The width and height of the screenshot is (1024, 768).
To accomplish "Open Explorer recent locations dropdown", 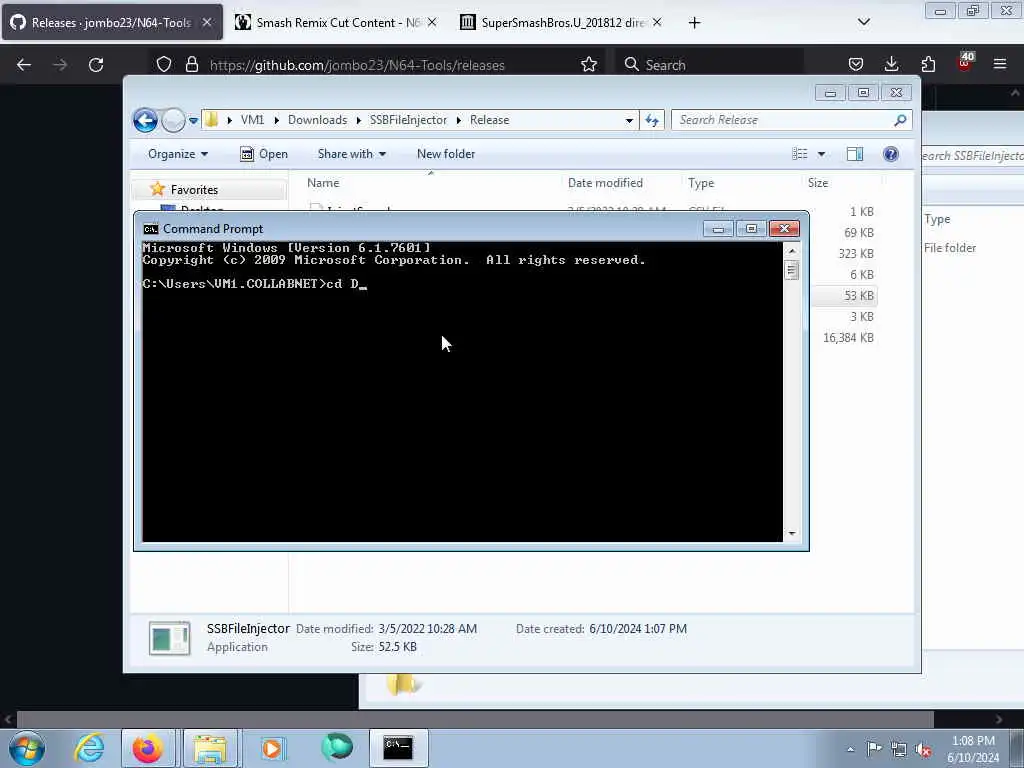I will [x=193, y=121].
